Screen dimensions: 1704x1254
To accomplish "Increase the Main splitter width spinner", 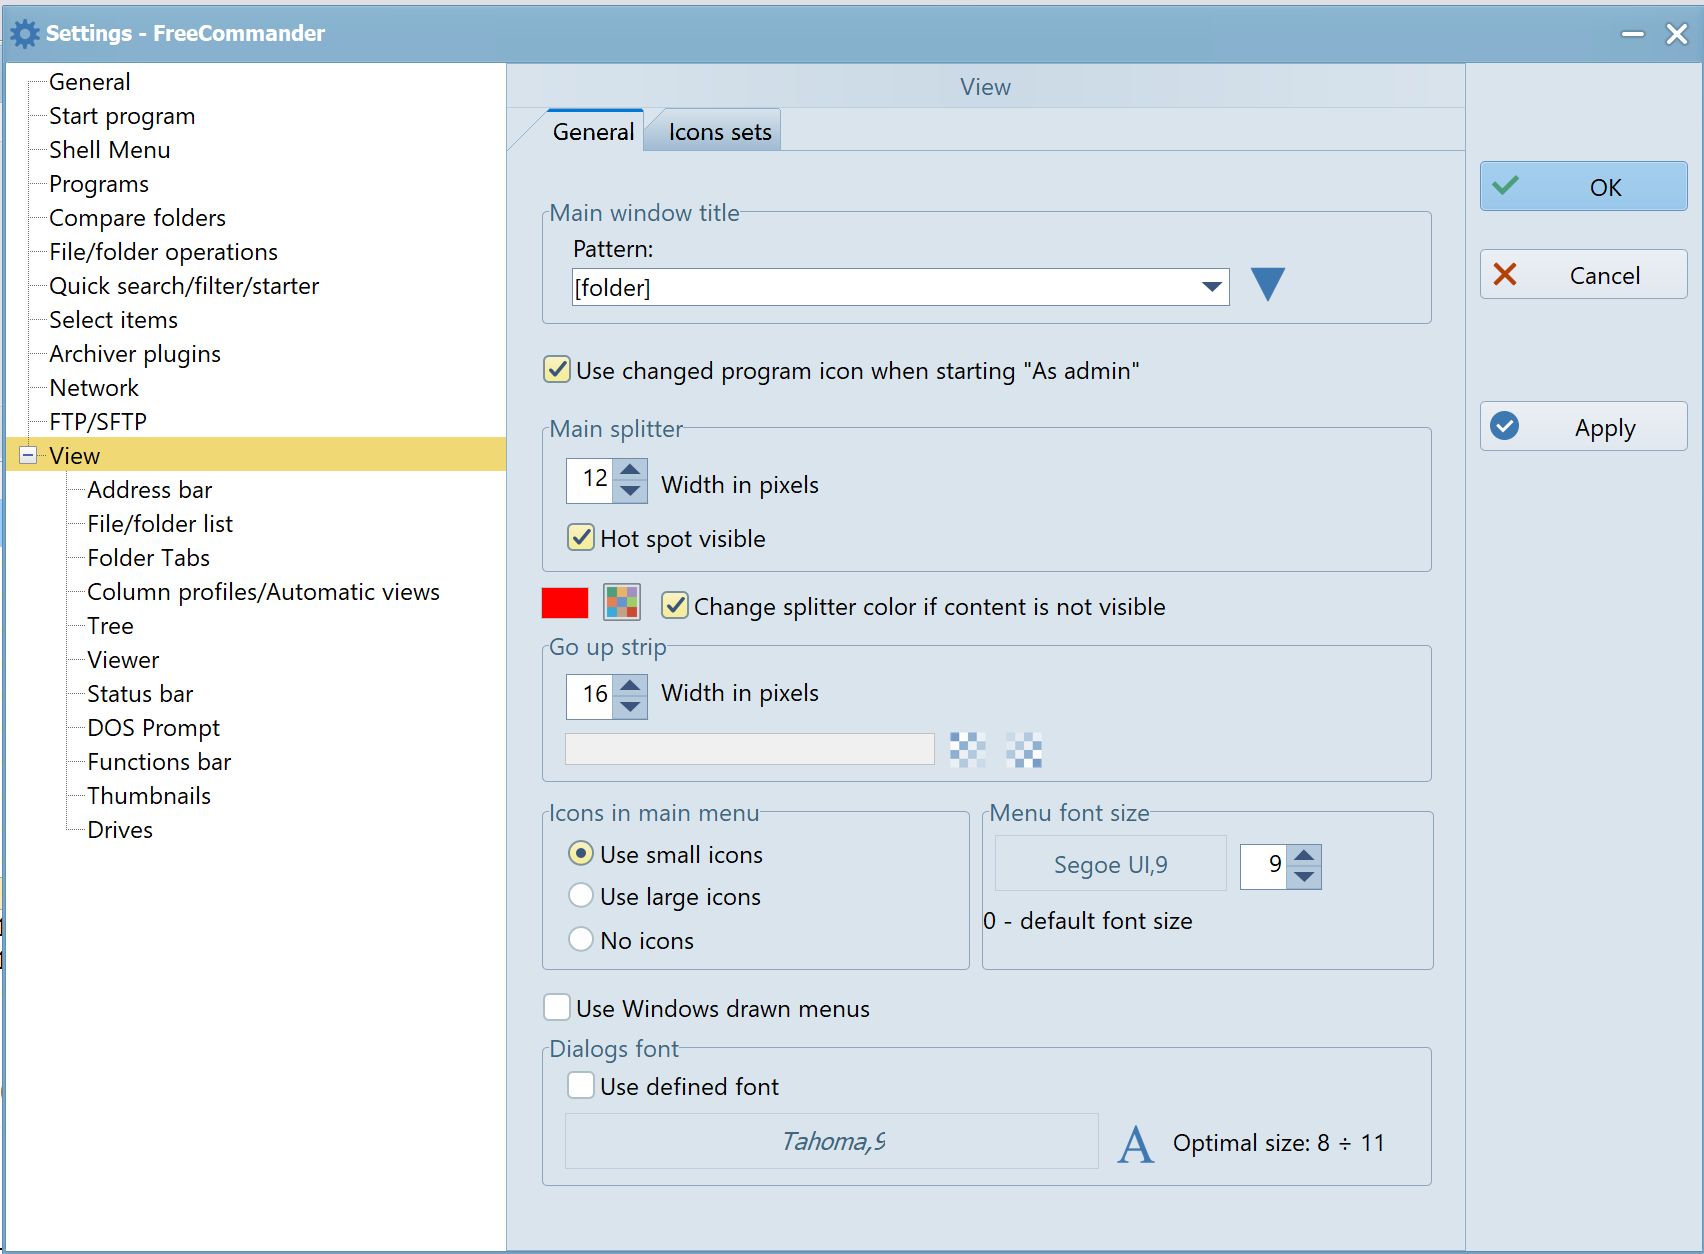I will click(630, 470).
